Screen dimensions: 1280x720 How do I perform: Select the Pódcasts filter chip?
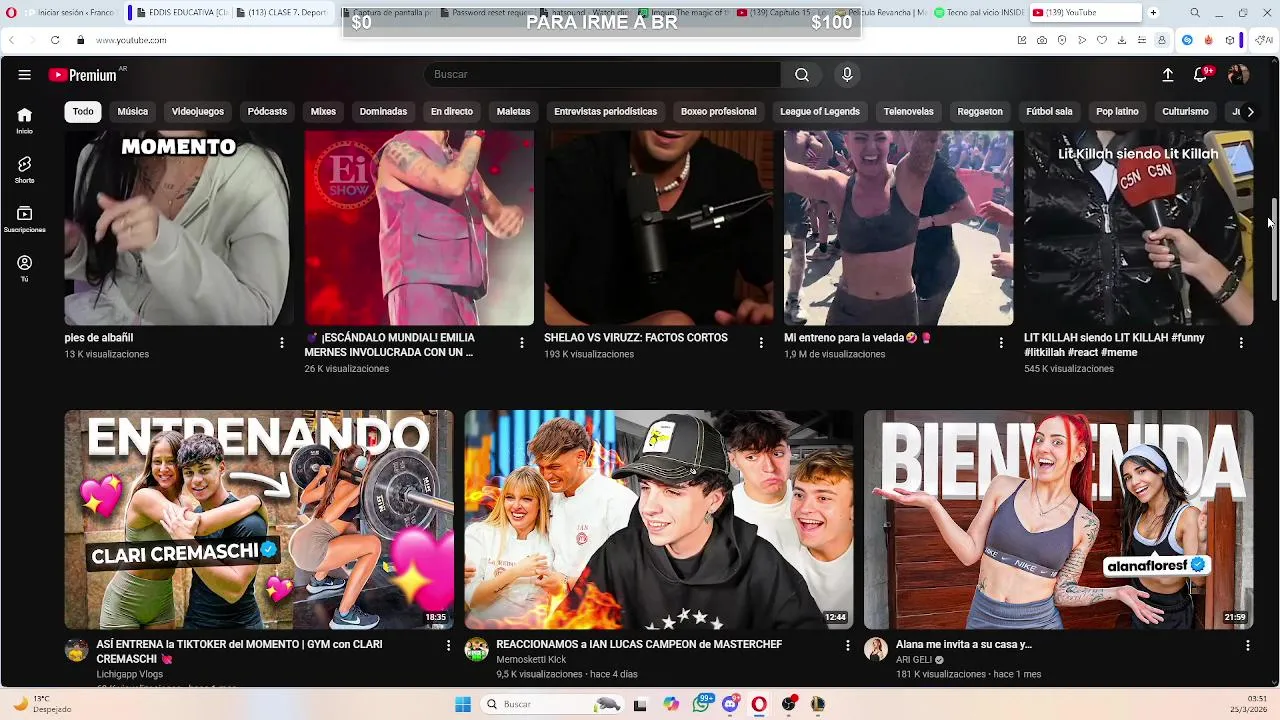(267, 111)
